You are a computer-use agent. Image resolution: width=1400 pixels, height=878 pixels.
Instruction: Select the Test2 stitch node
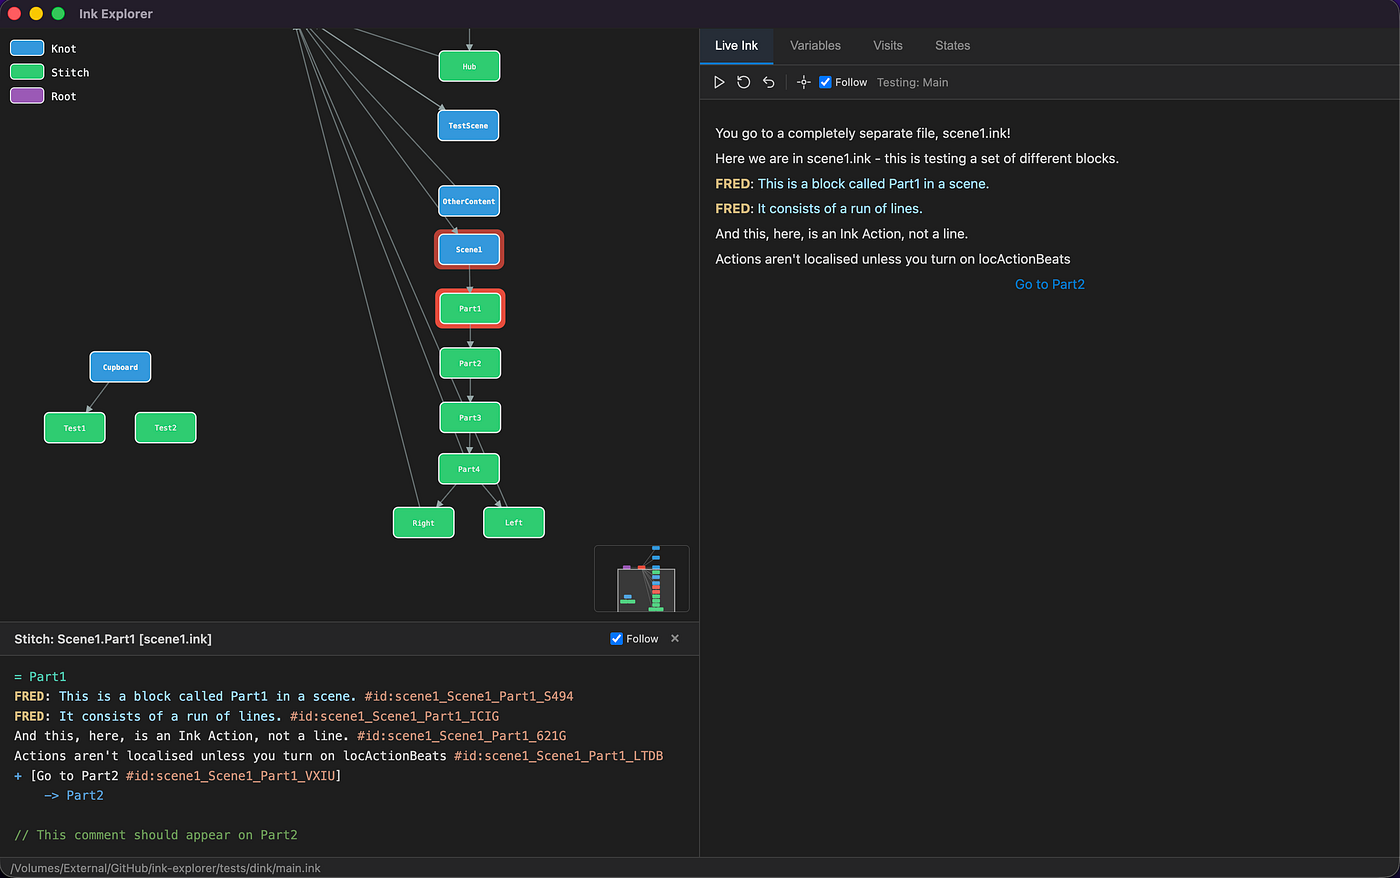(x=165, y=427)
